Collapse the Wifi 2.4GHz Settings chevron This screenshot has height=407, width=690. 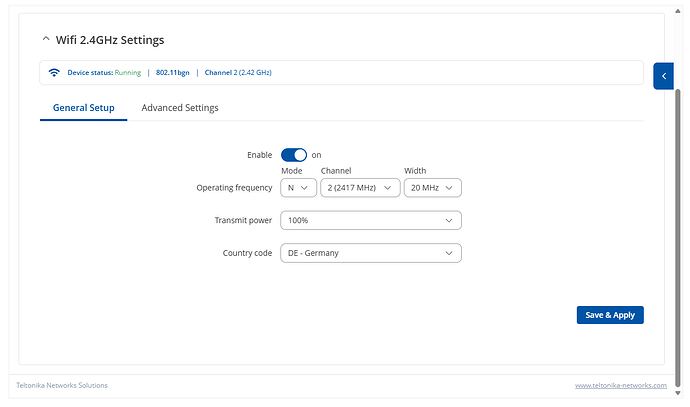tap(45, 40)
